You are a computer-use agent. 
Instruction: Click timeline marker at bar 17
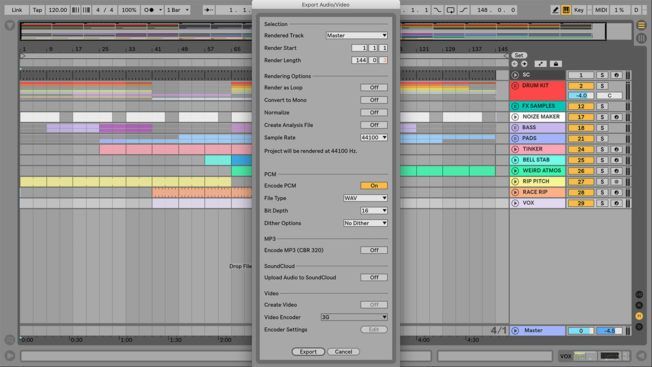click(x=78, y=49)
